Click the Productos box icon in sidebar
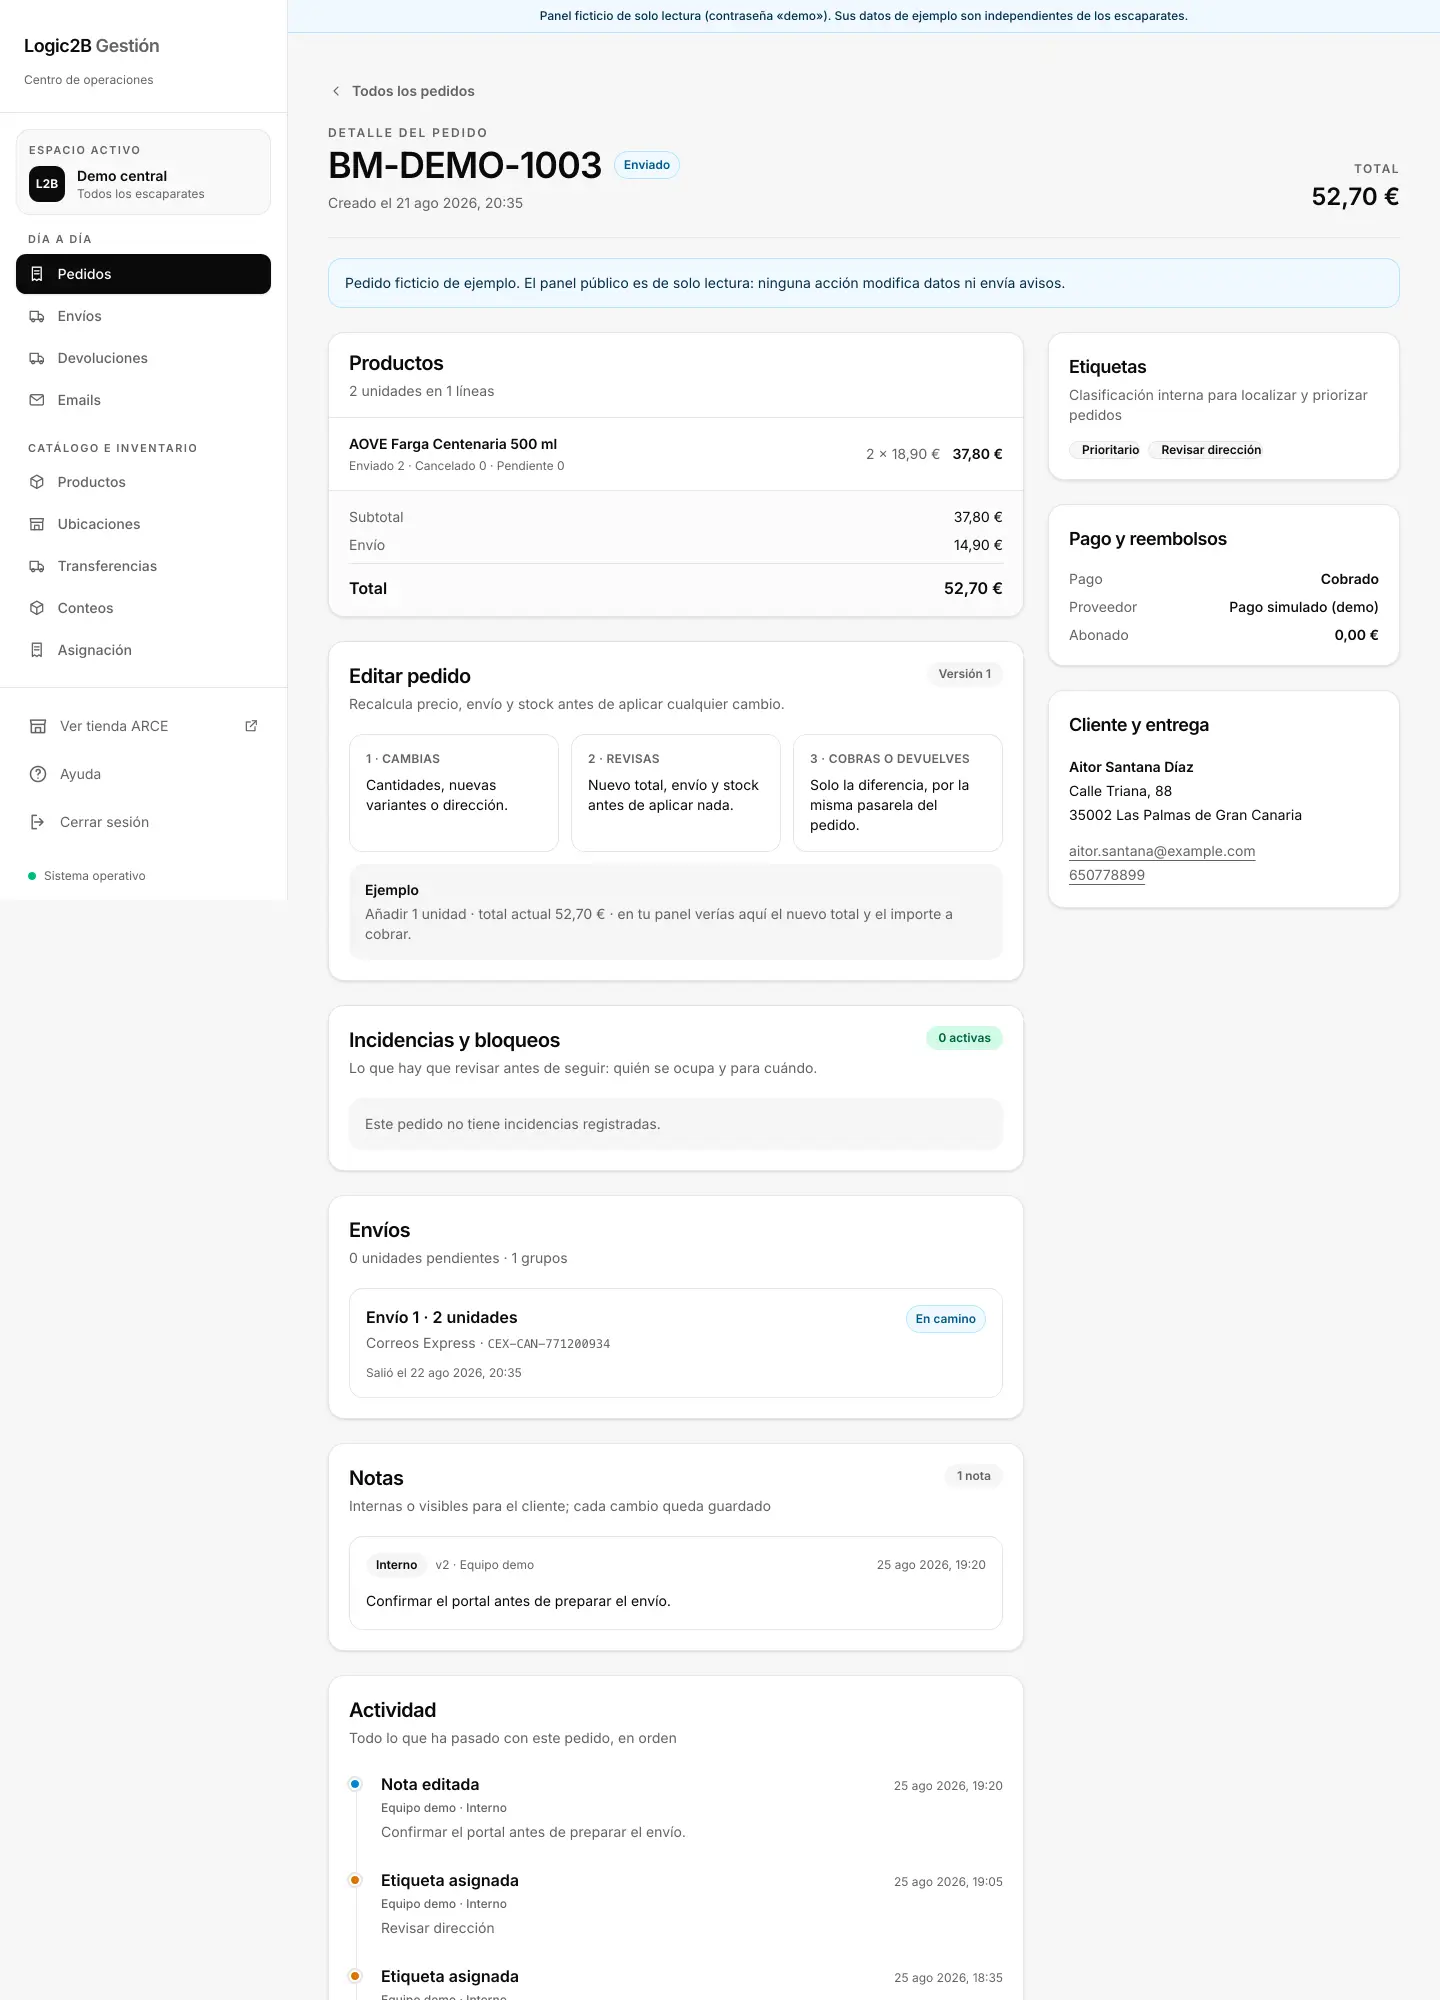This screenshot has width=1440, height=2000. coord(37,482)
